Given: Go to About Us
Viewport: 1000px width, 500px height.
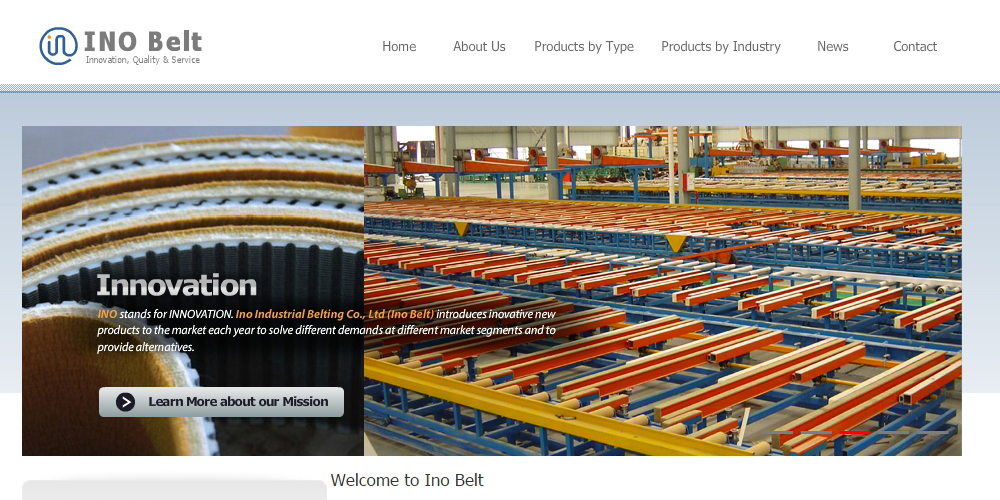Looking at the screenshot, I should point(479,47).
